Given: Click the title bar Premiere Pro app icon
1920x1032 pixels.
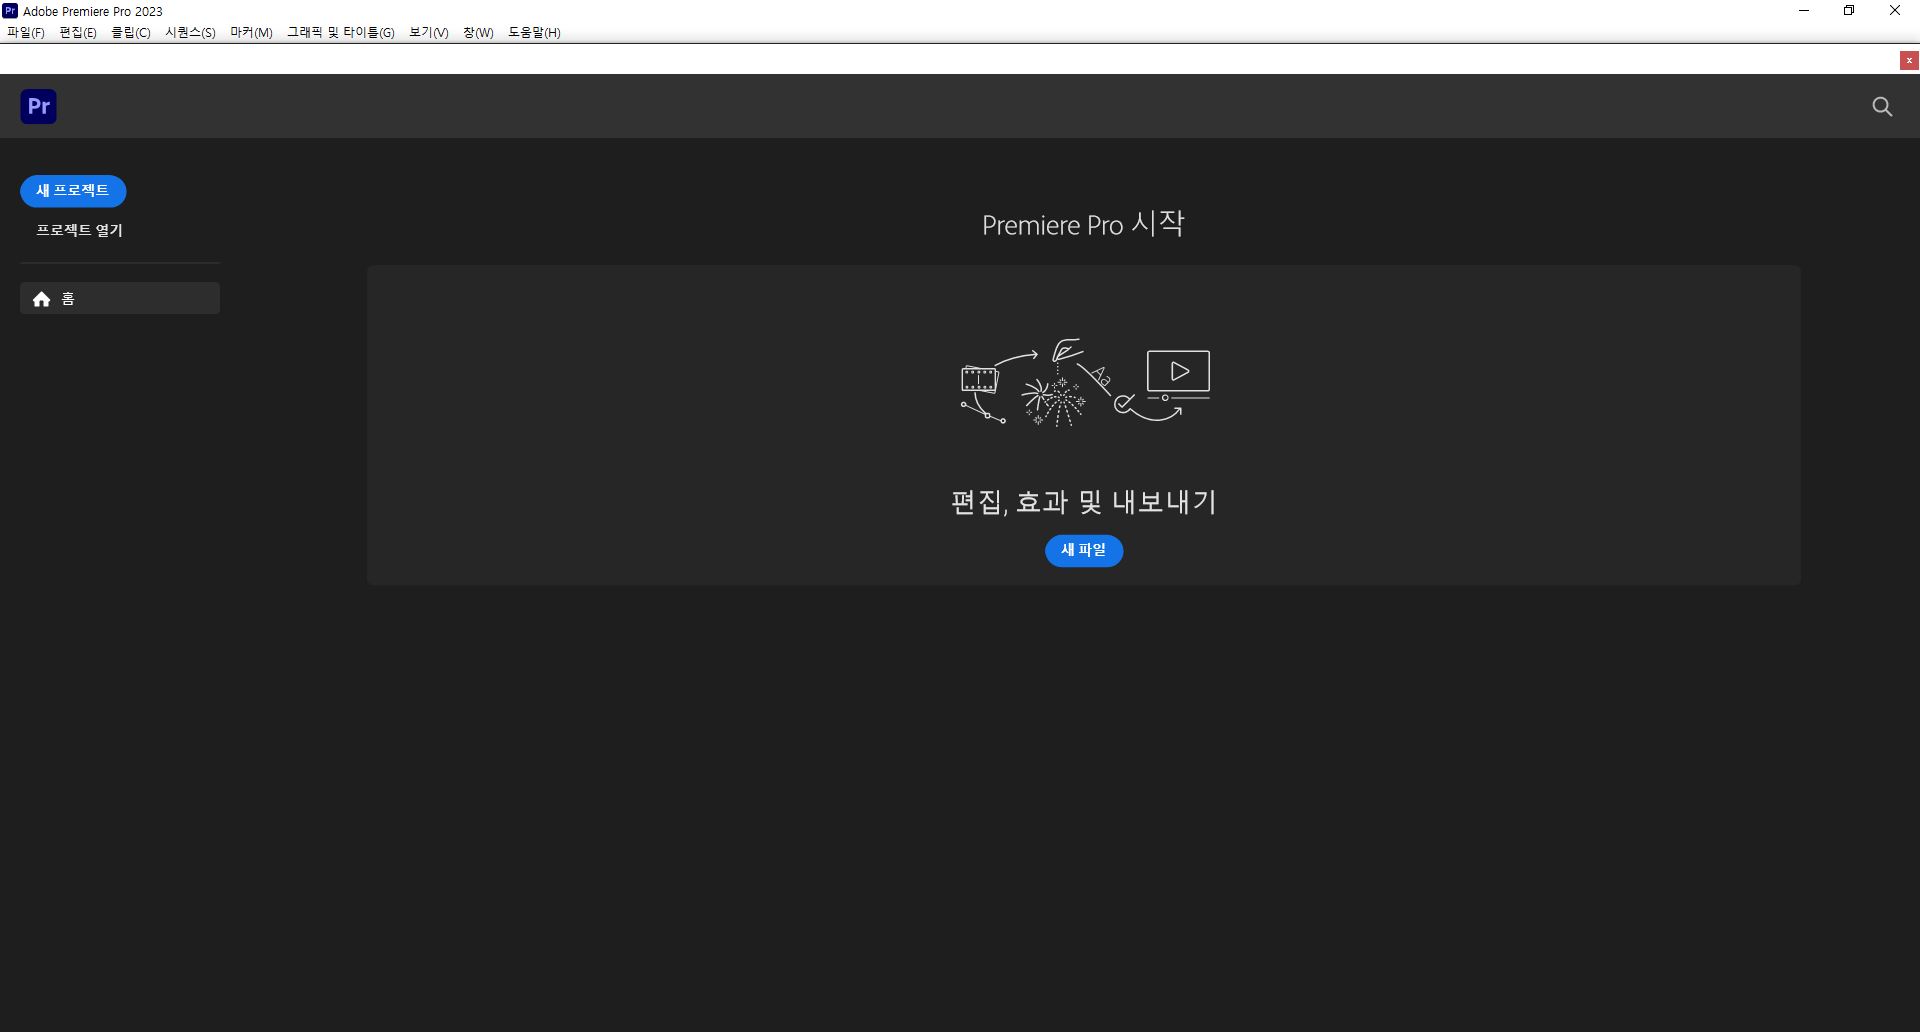Looking at the screenshot, I should tap(10, 11).
